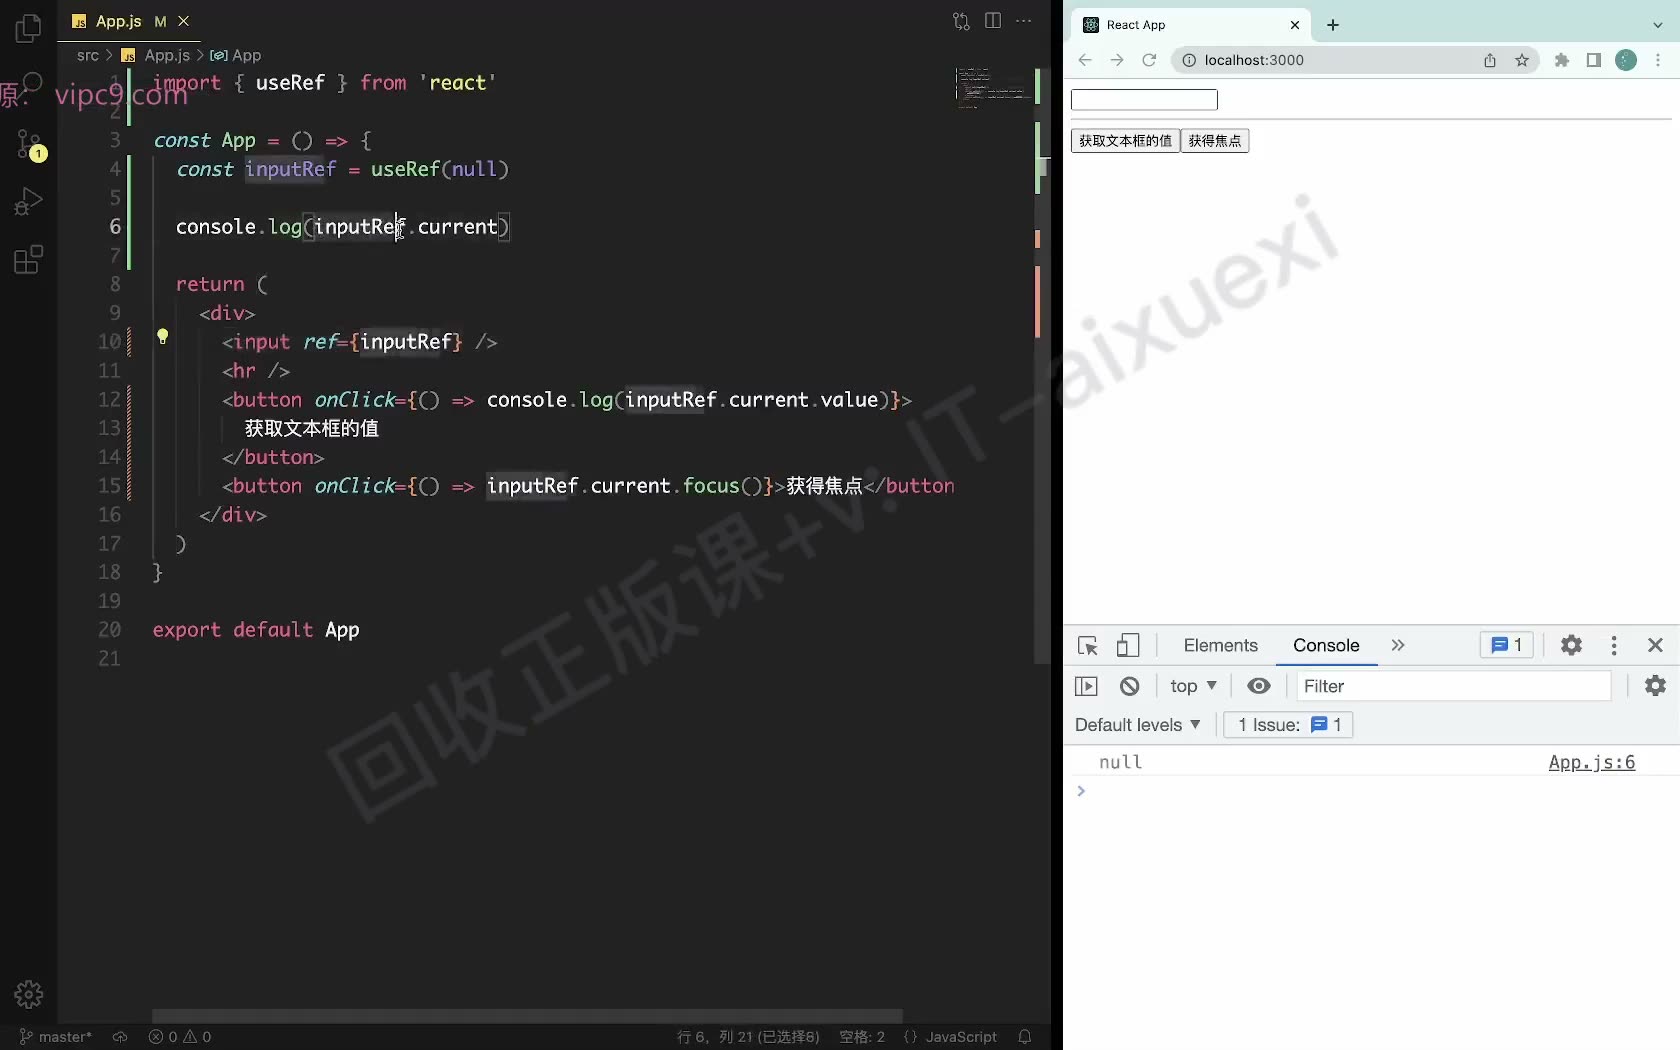The height and width of the screenshot is (1050, 1680).
Task: Select the App.js editor tab
Action: click(x=118, y=21)
